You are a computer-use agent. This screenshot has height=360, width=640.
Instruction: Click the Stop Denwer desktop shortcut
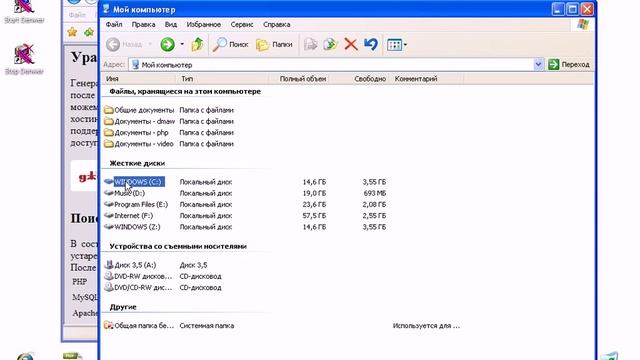[24, 59]
